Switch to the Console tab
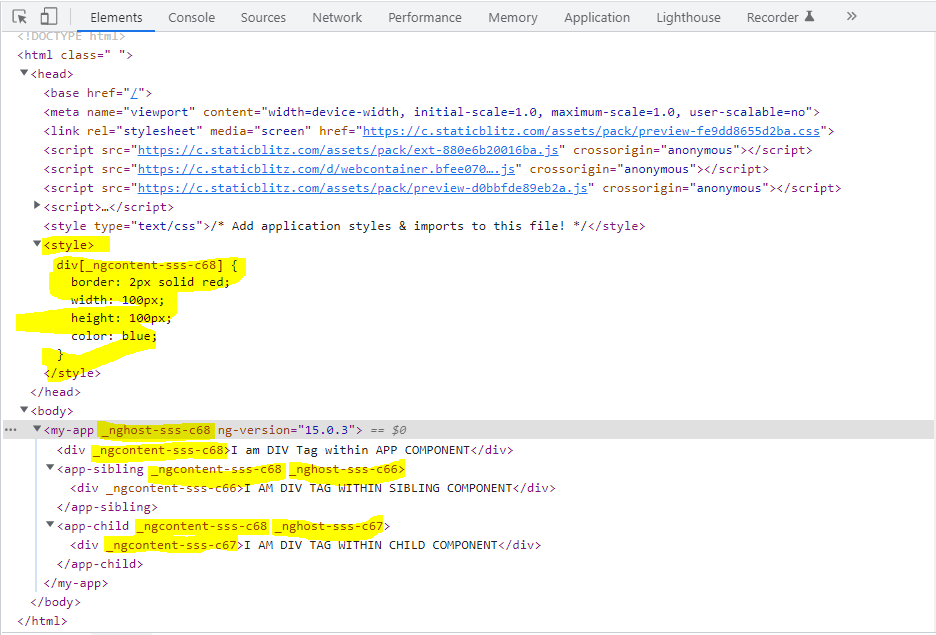The width and height of the screenshot is (936, 635). (191, 17)
